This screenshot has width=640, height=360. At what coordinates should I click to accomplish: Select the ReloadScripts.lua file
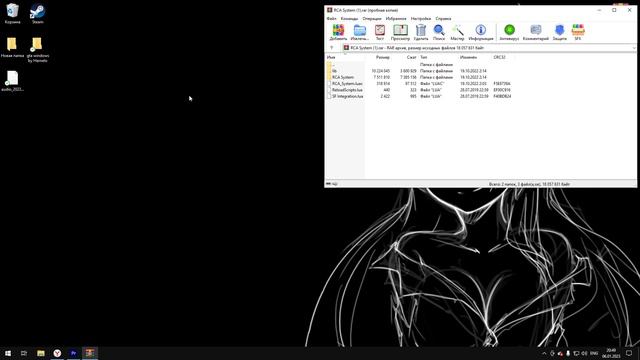pos(419,90)
